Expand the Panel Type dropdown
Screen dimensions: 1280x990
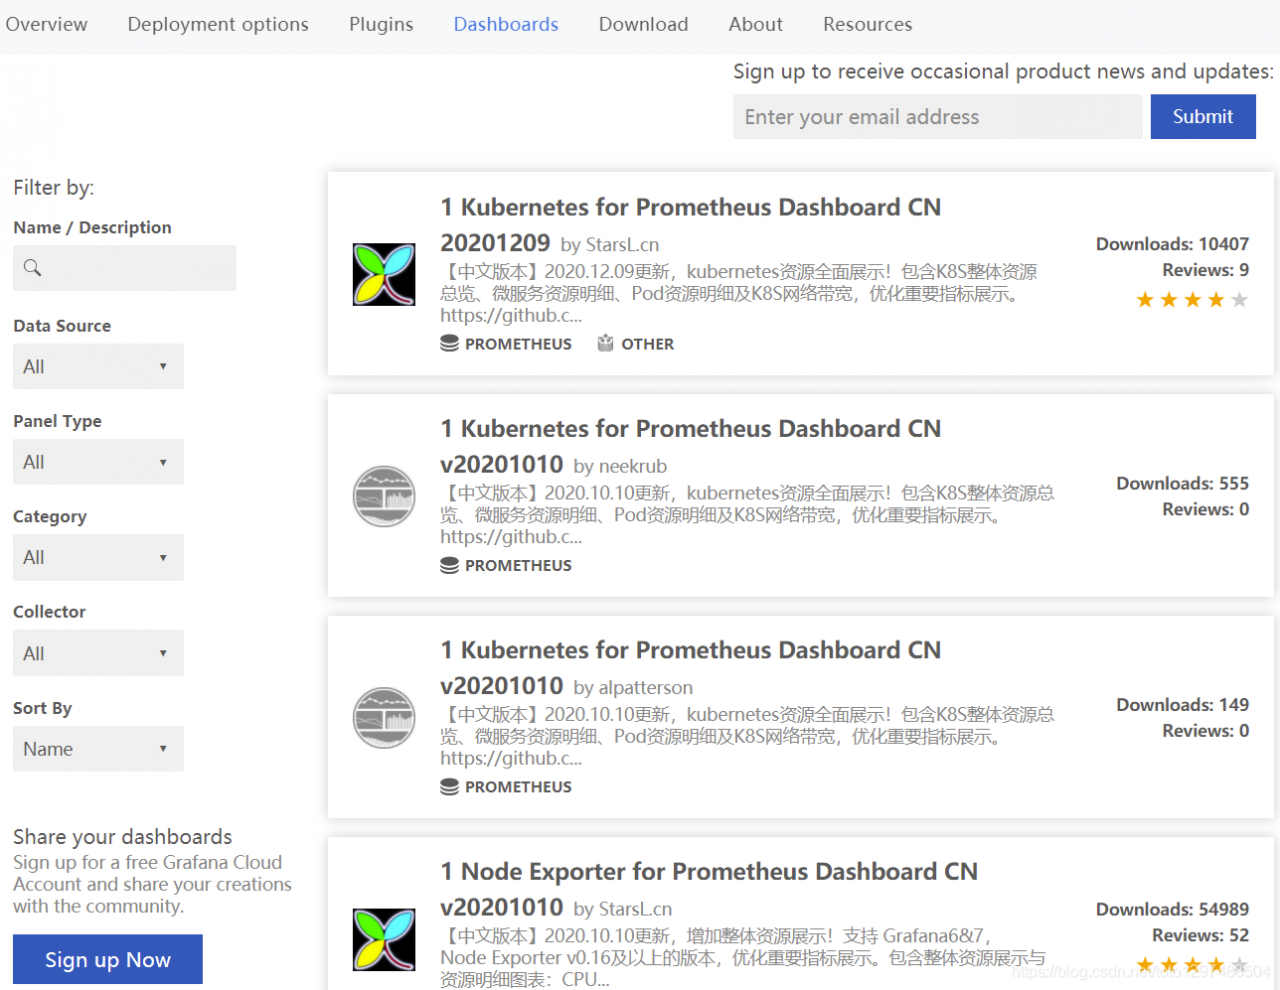pyautogui.click(x=98, y=462)
